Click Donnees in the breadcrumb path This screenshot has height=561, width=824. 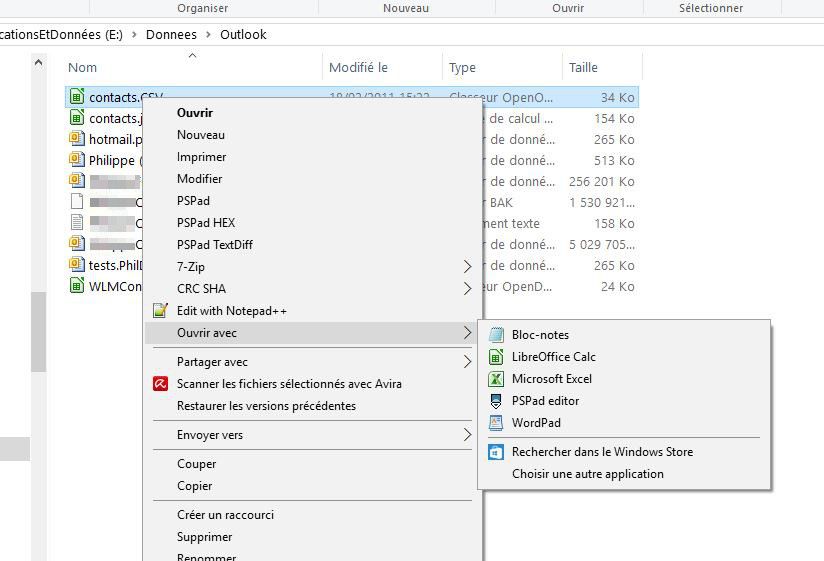click(171, 34)
